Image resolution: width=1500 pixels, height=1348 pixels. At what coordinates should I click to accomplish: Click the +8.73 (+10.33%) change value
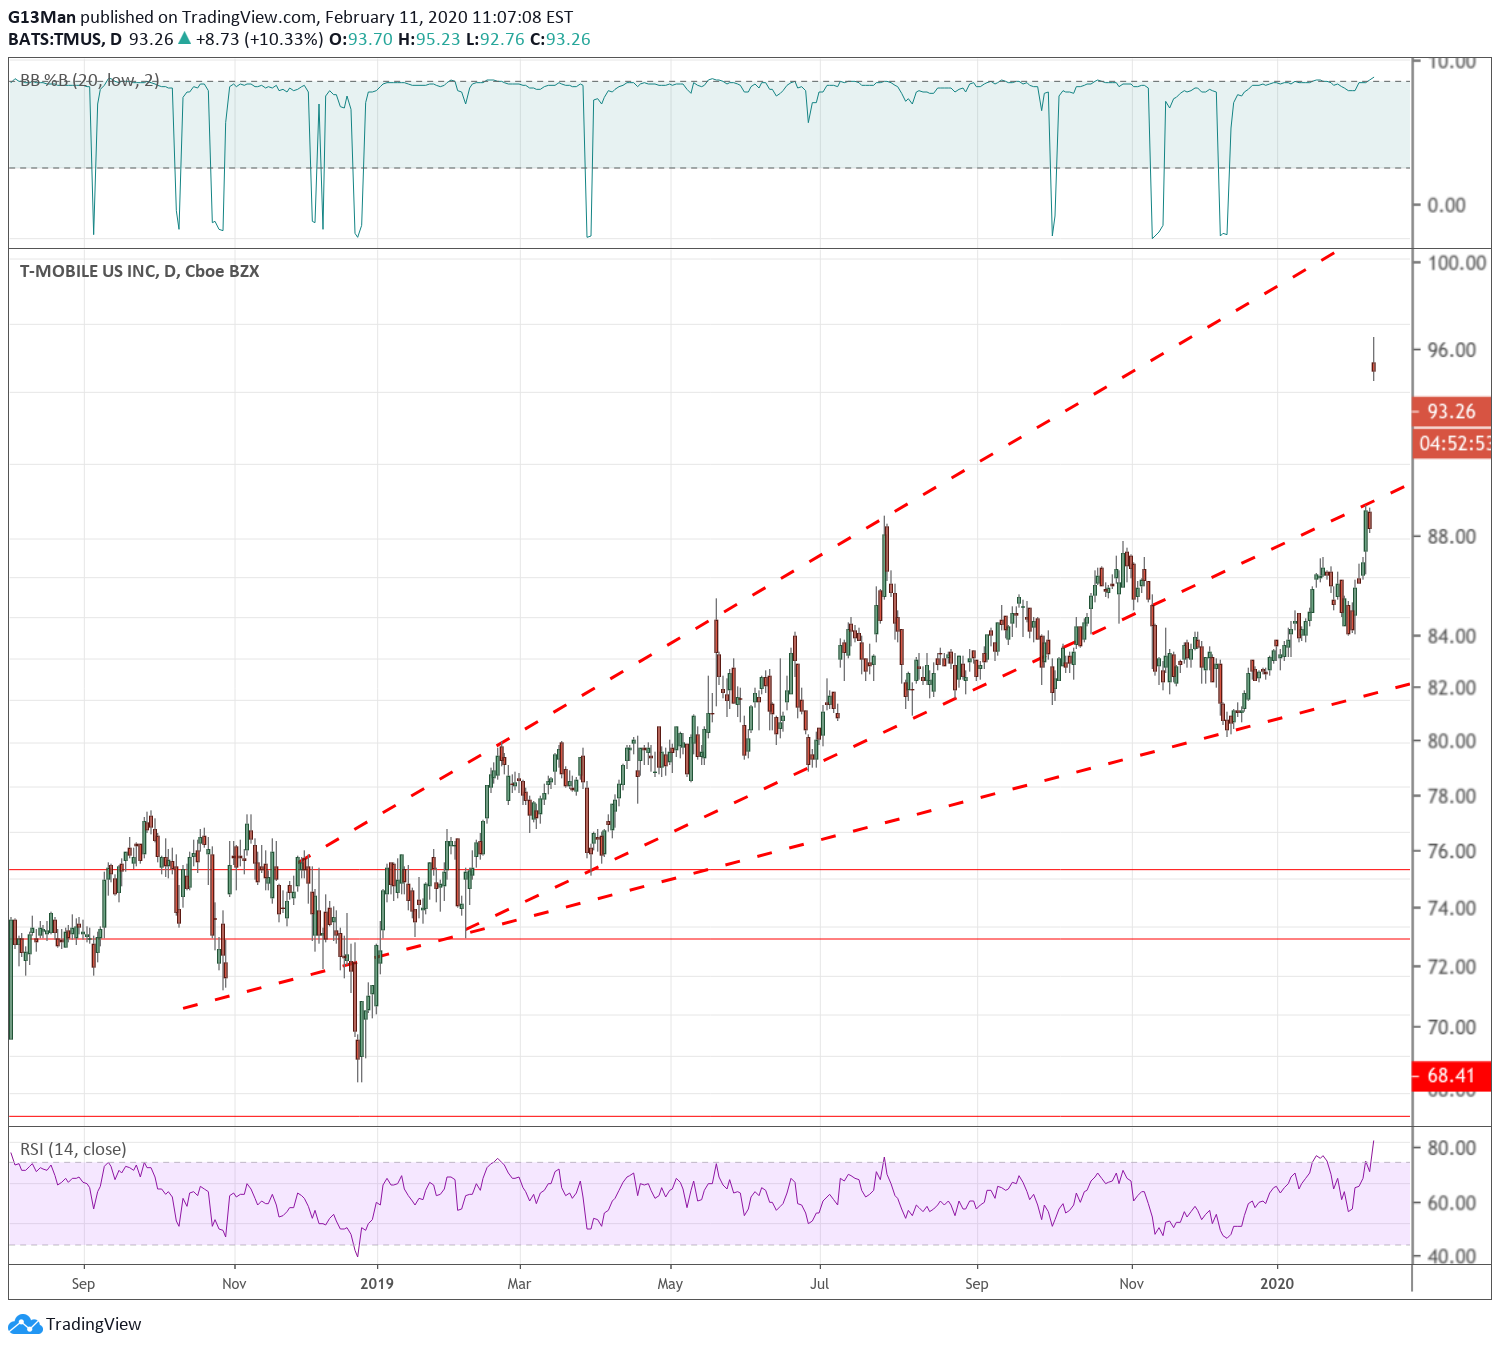(259, 39)
